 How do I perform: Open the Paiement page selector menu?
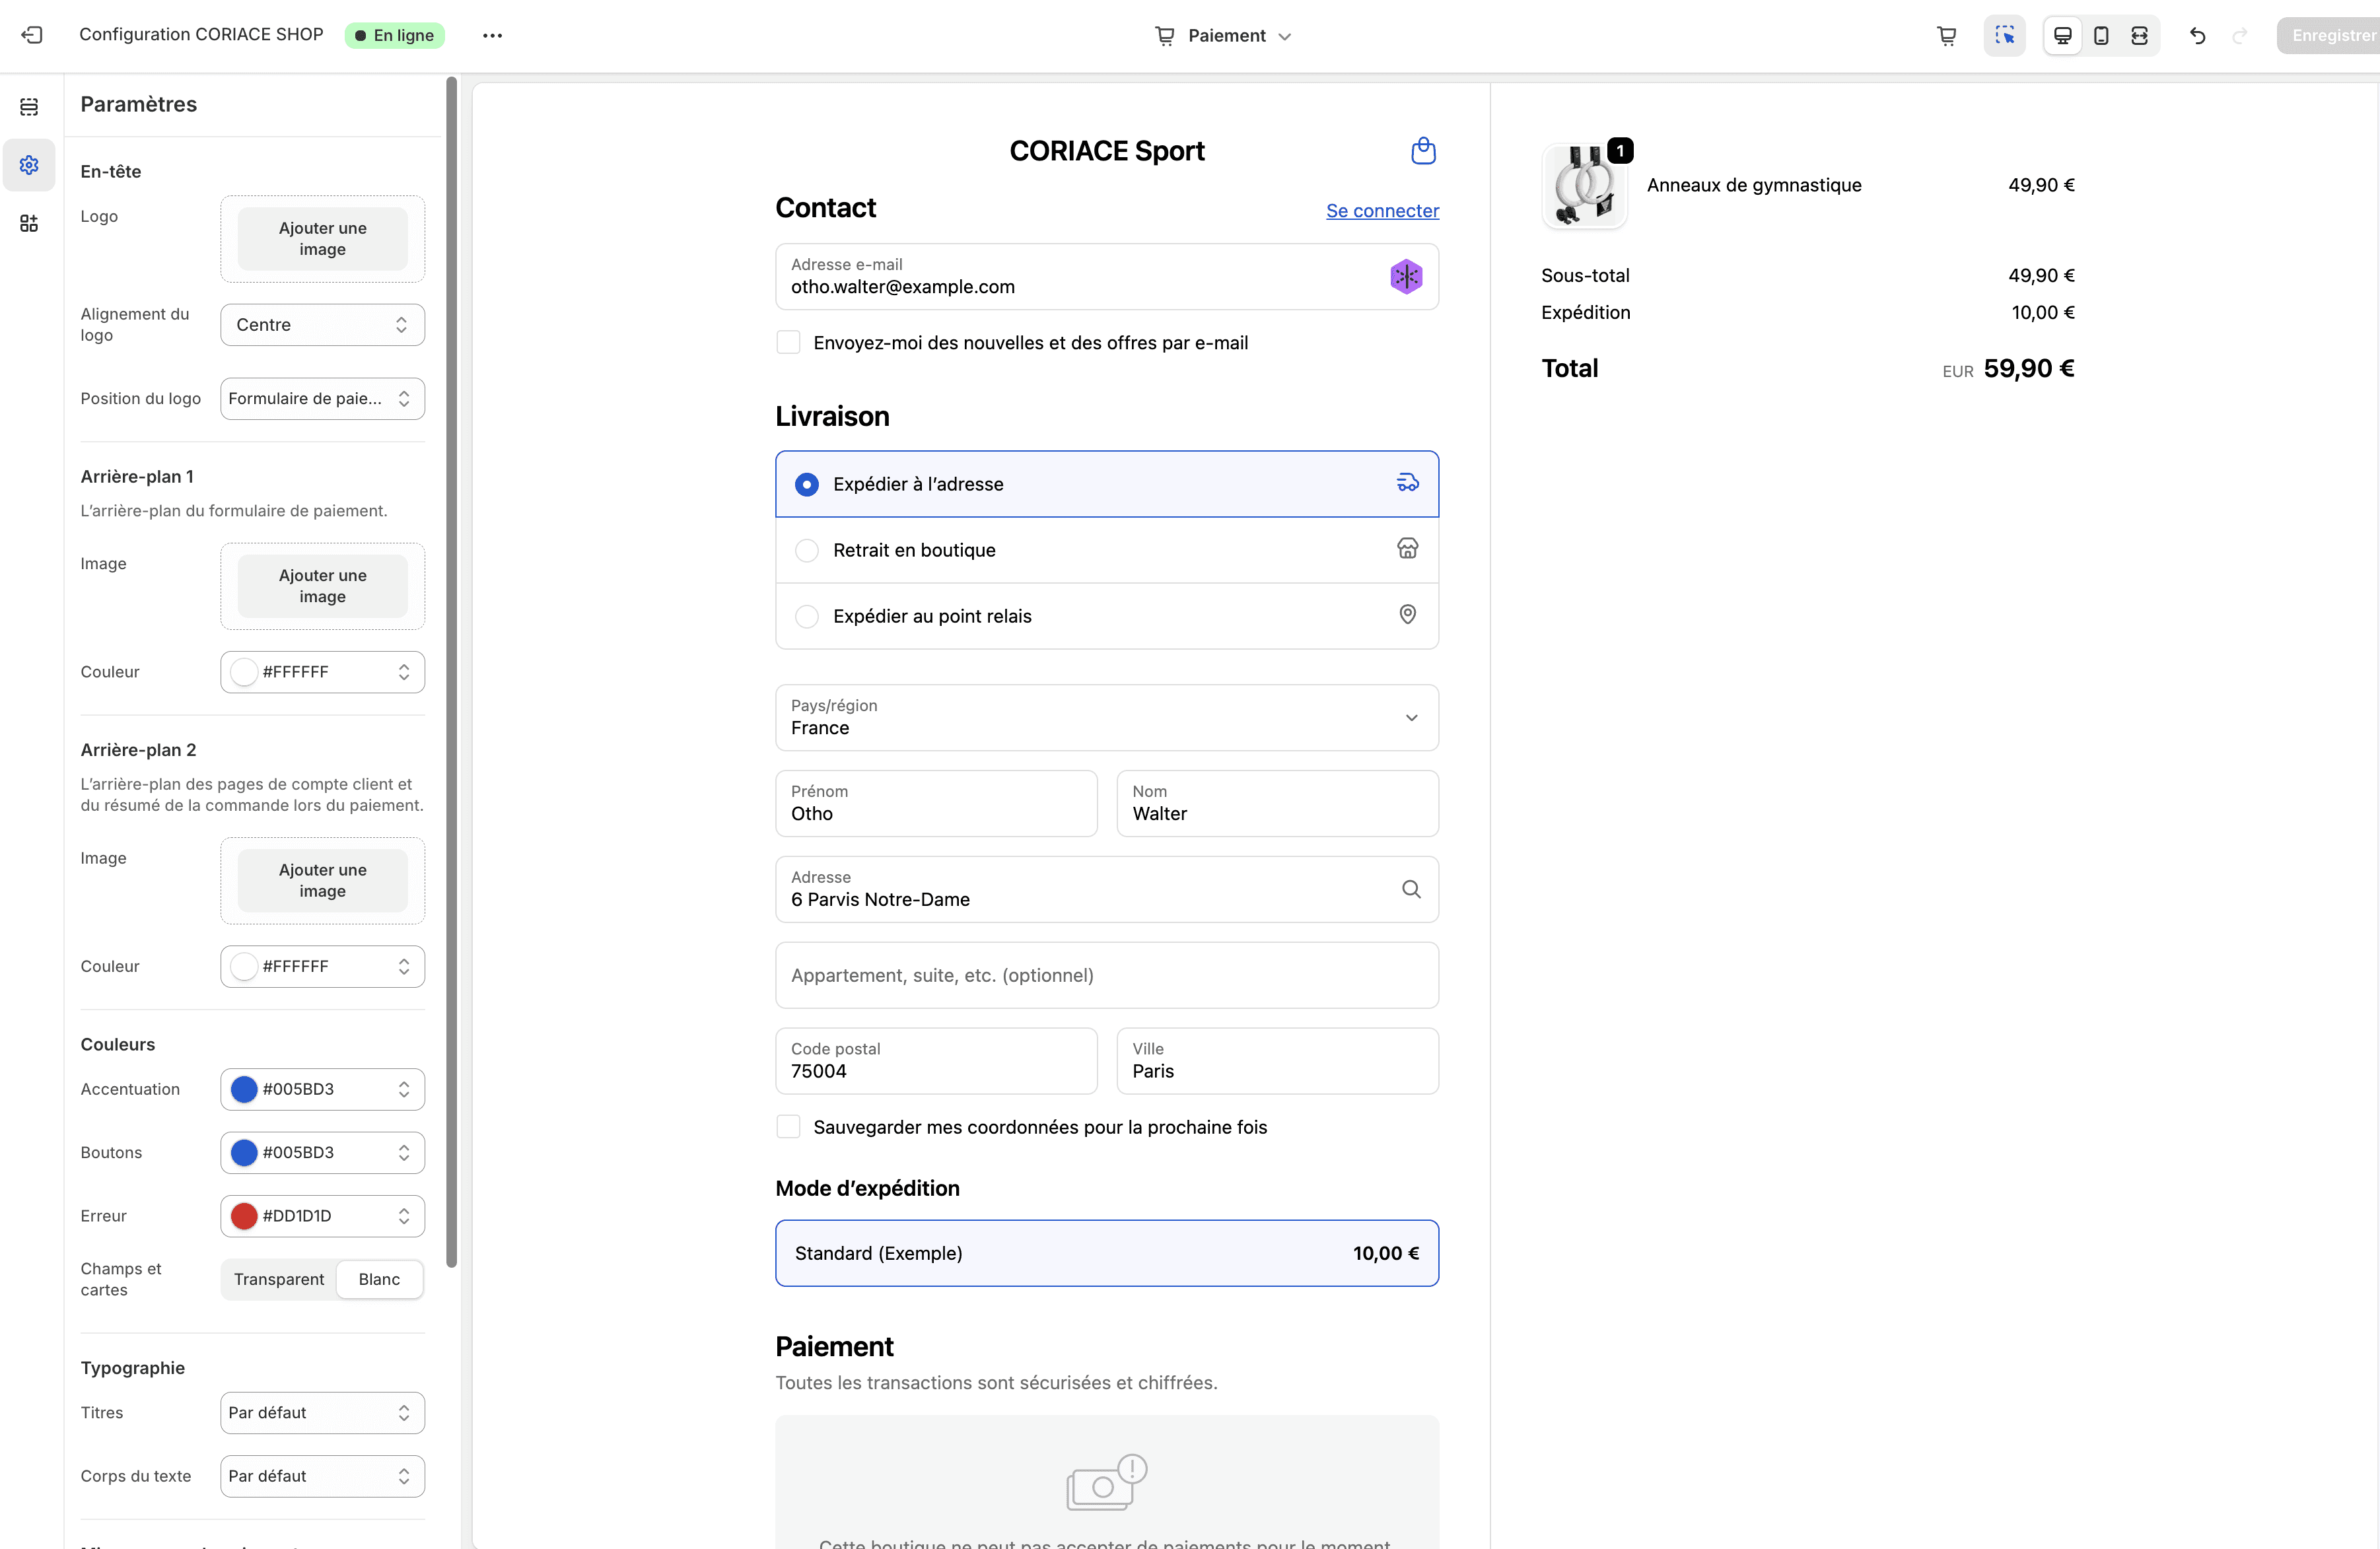pos(1224,35)
